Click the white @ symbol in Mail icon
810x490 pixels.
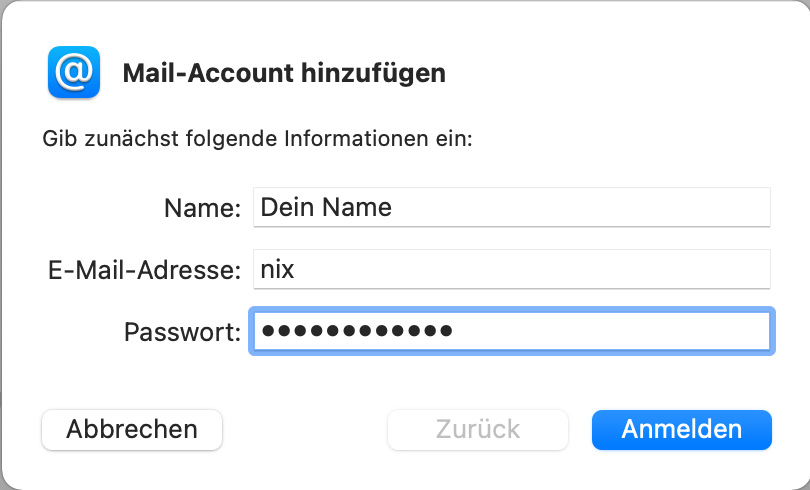[x=74, y=71]
